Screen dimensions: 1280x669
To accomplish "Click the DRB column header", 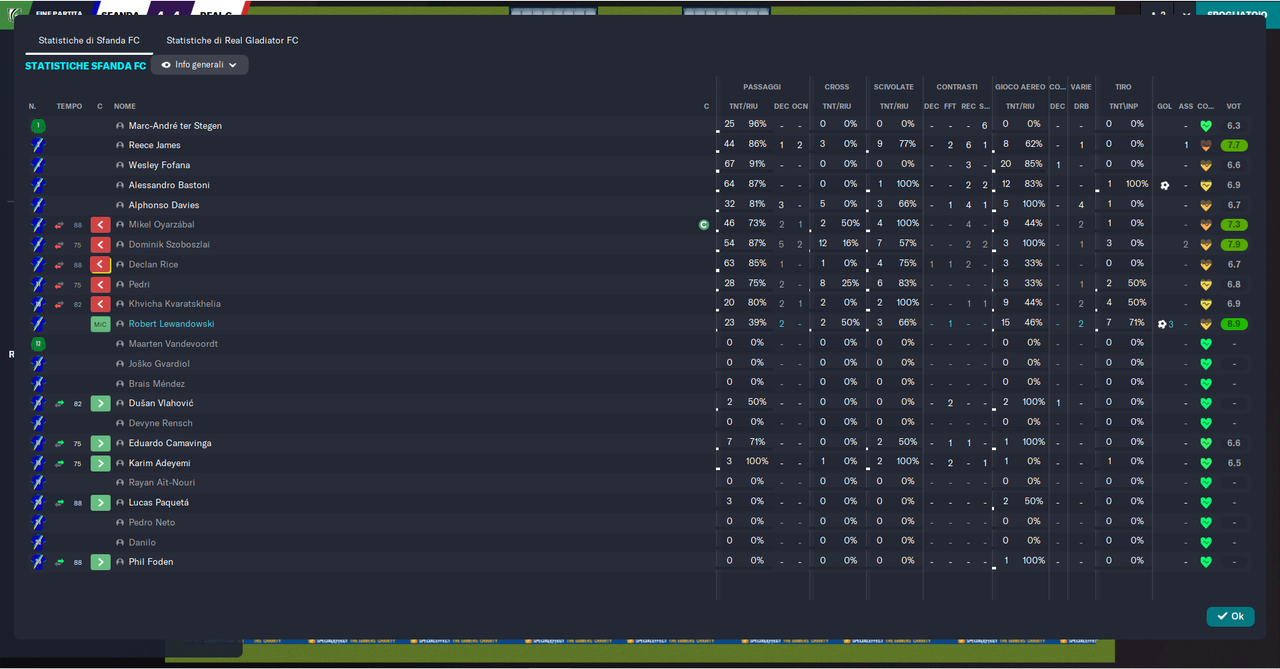I will [x=1081, y=106].
